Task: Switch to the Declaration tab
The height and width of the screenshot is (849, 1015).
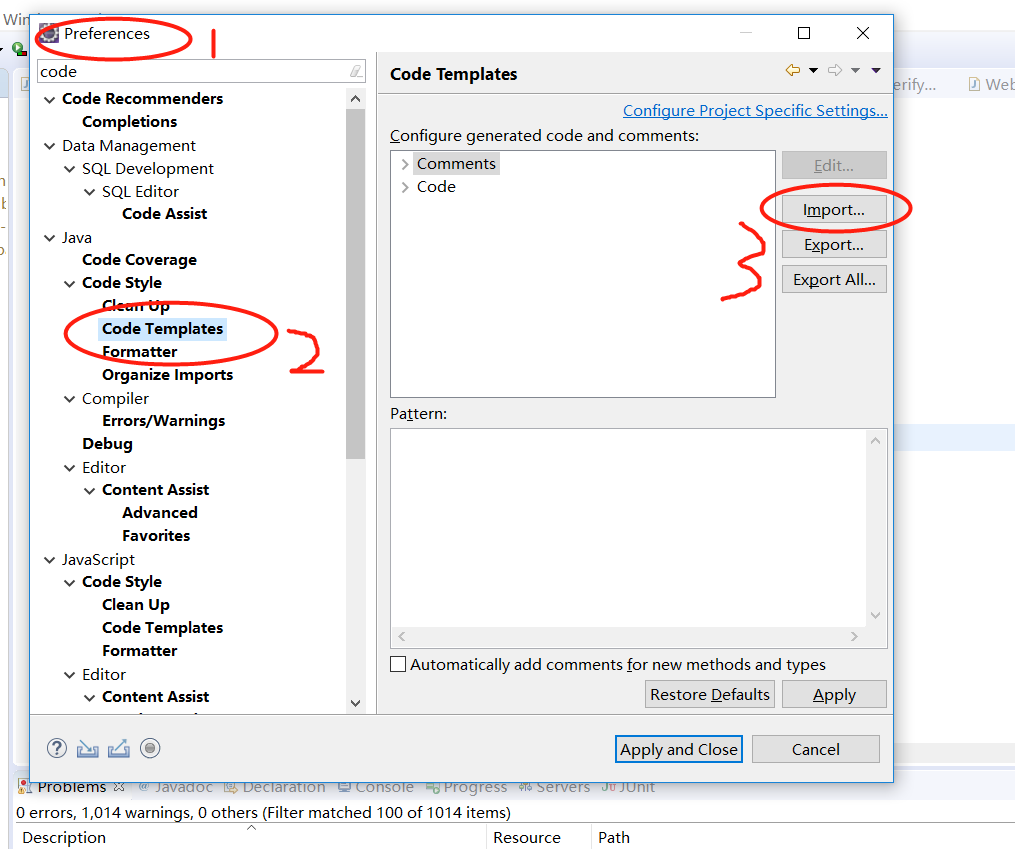Action: 274,787
